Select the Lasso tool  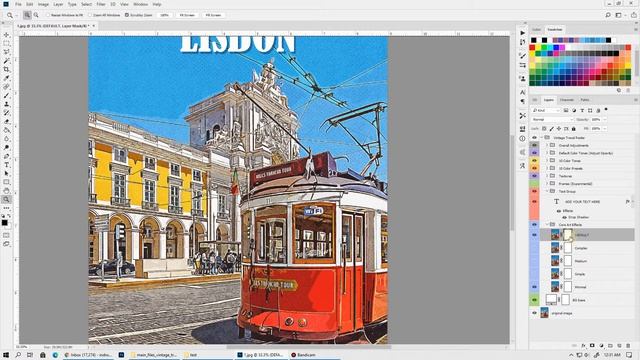point(6,52)
